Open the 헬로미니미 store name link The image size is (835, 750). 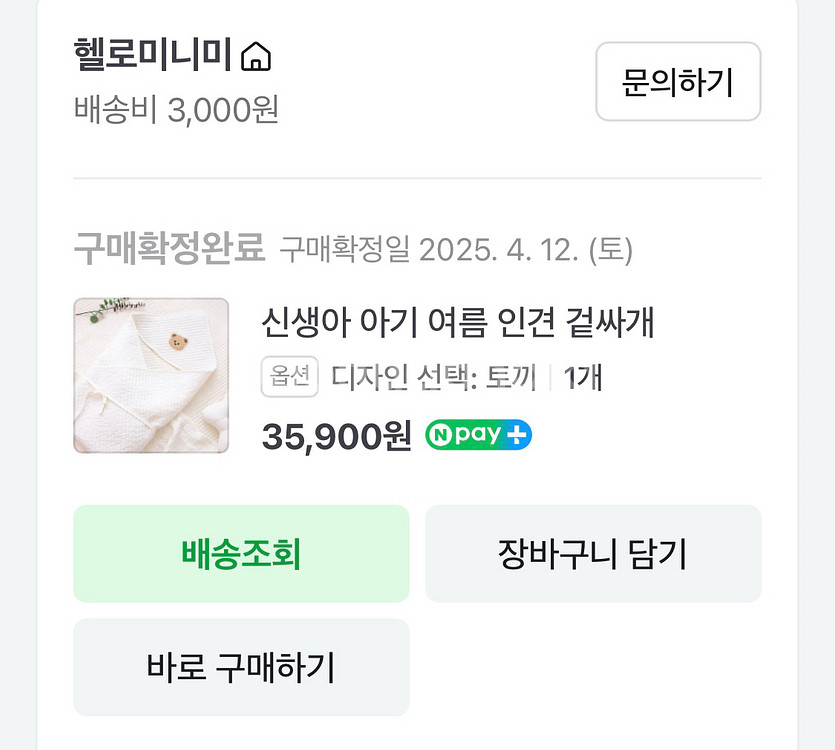(154, 56)
